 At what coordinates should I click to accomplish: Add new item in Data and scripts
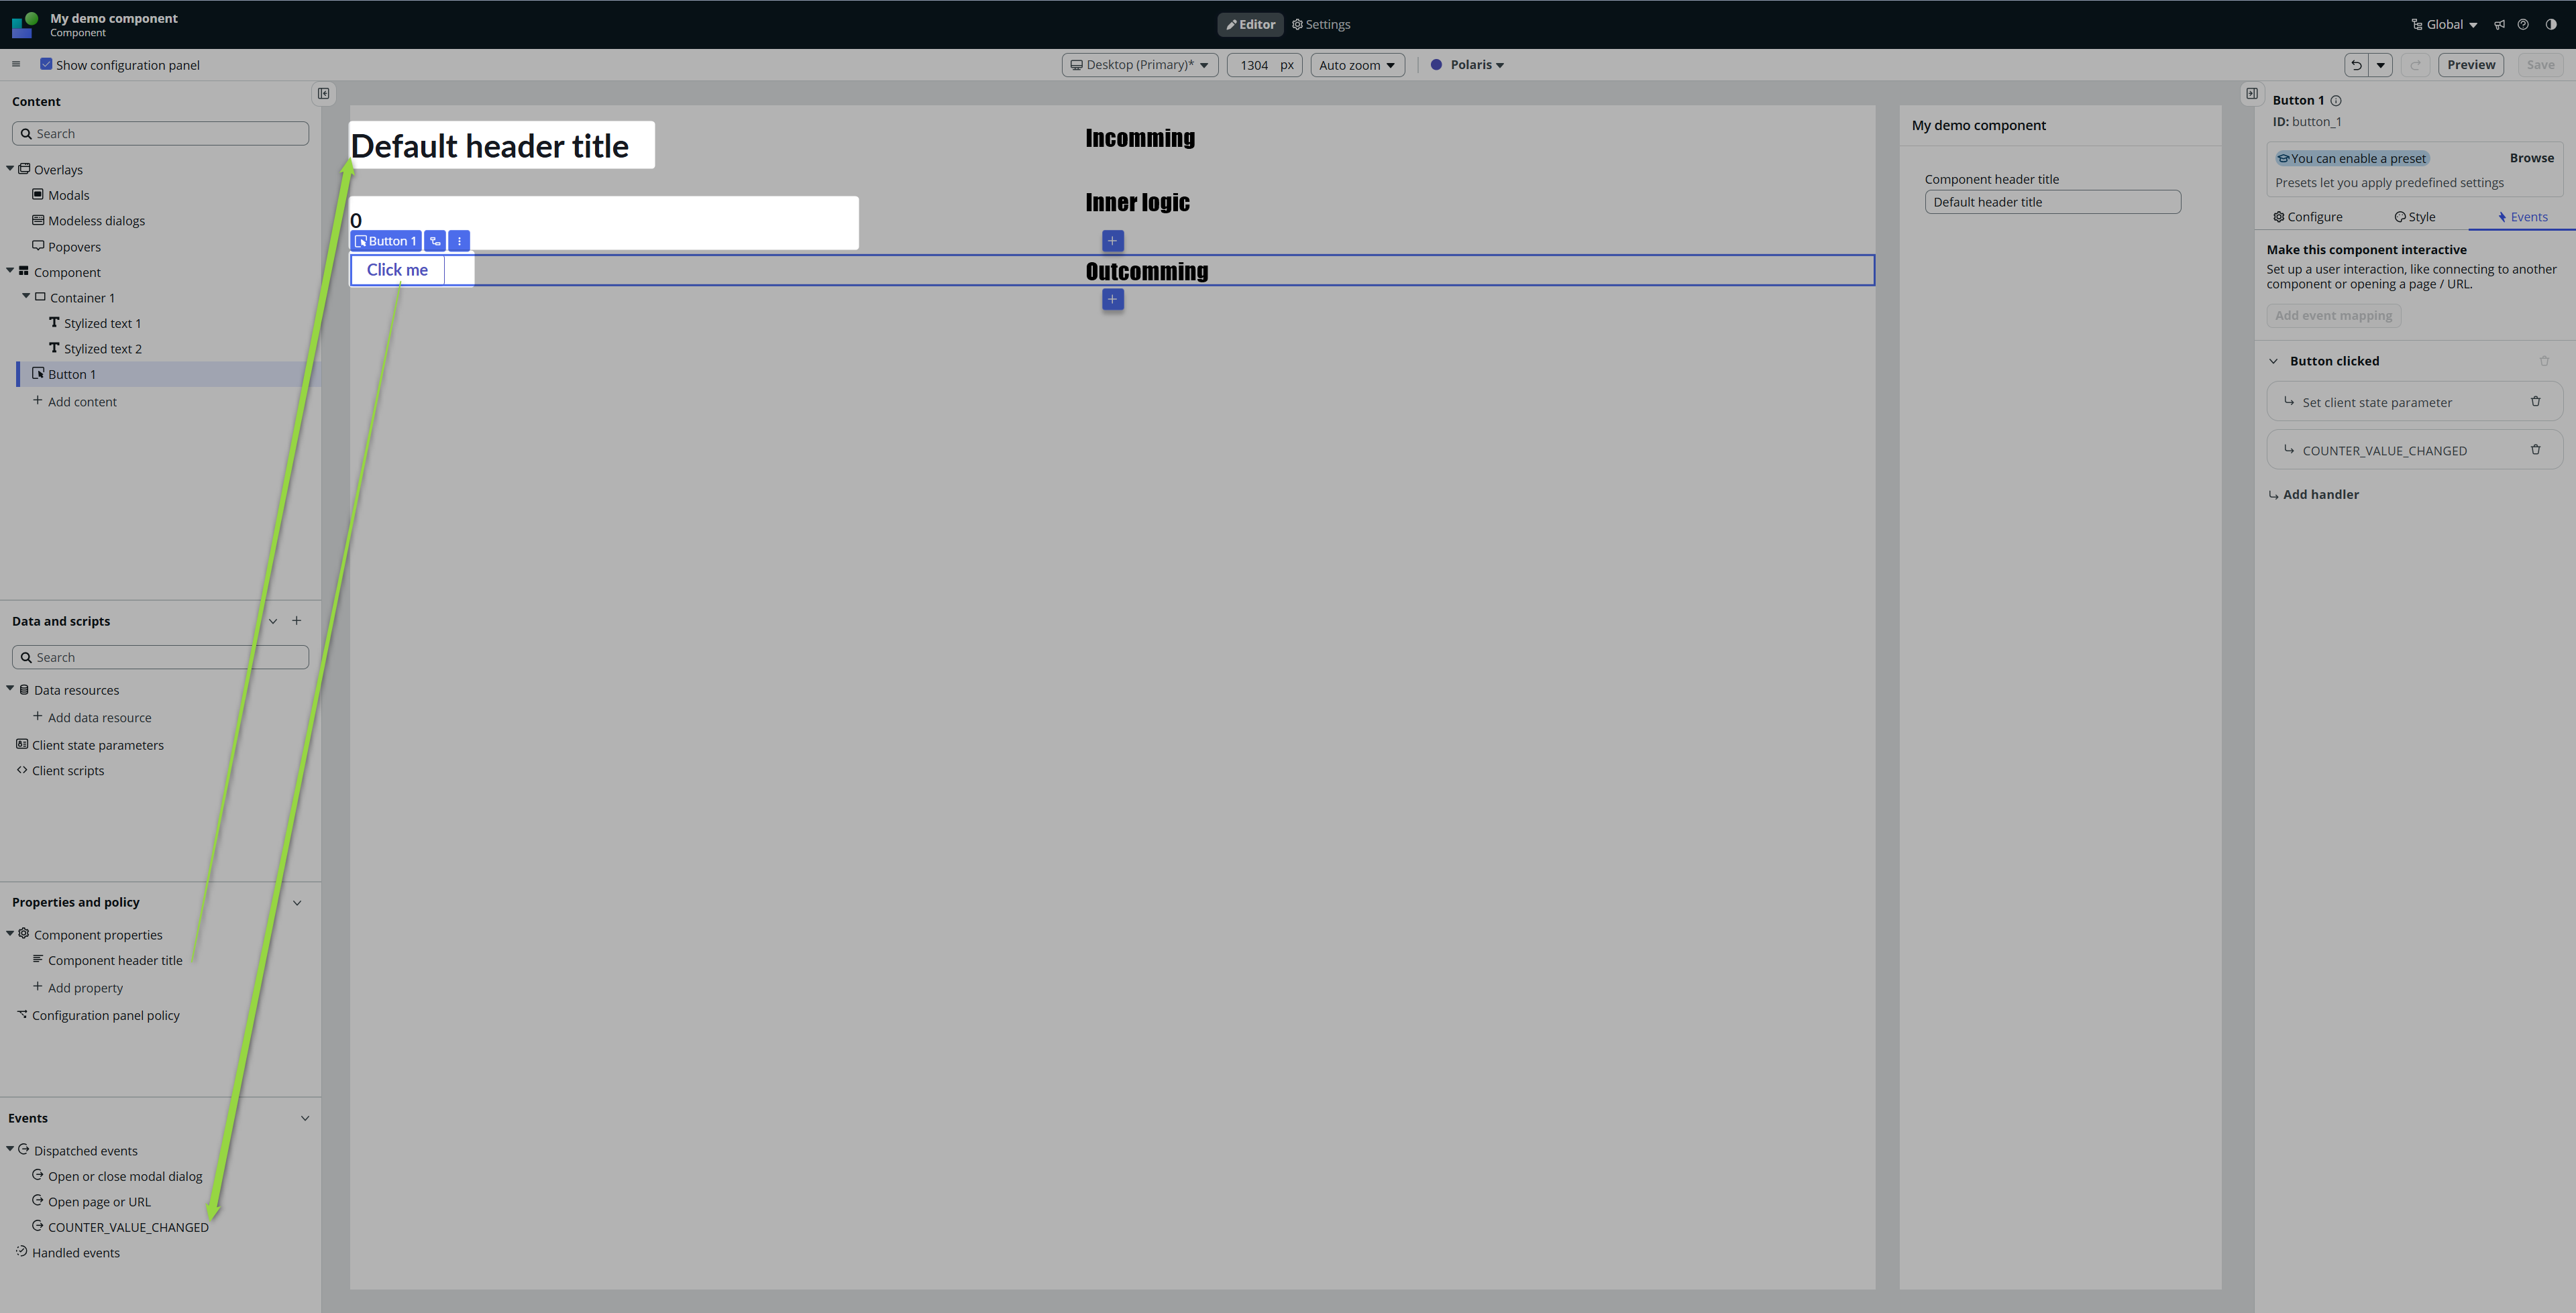(x=296, y=621)
